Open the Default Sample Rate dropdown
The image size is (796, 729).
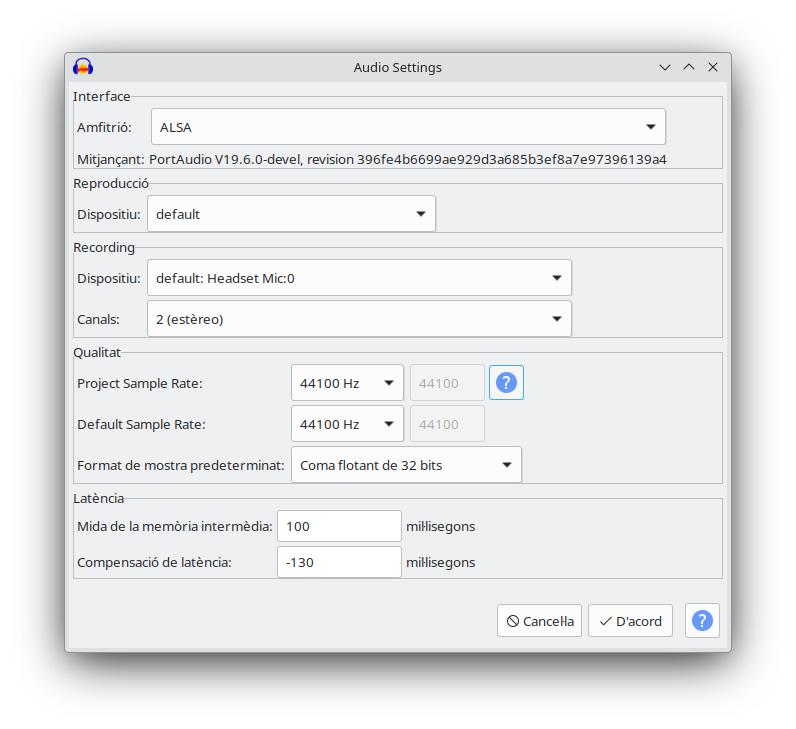tap(347, 424)
